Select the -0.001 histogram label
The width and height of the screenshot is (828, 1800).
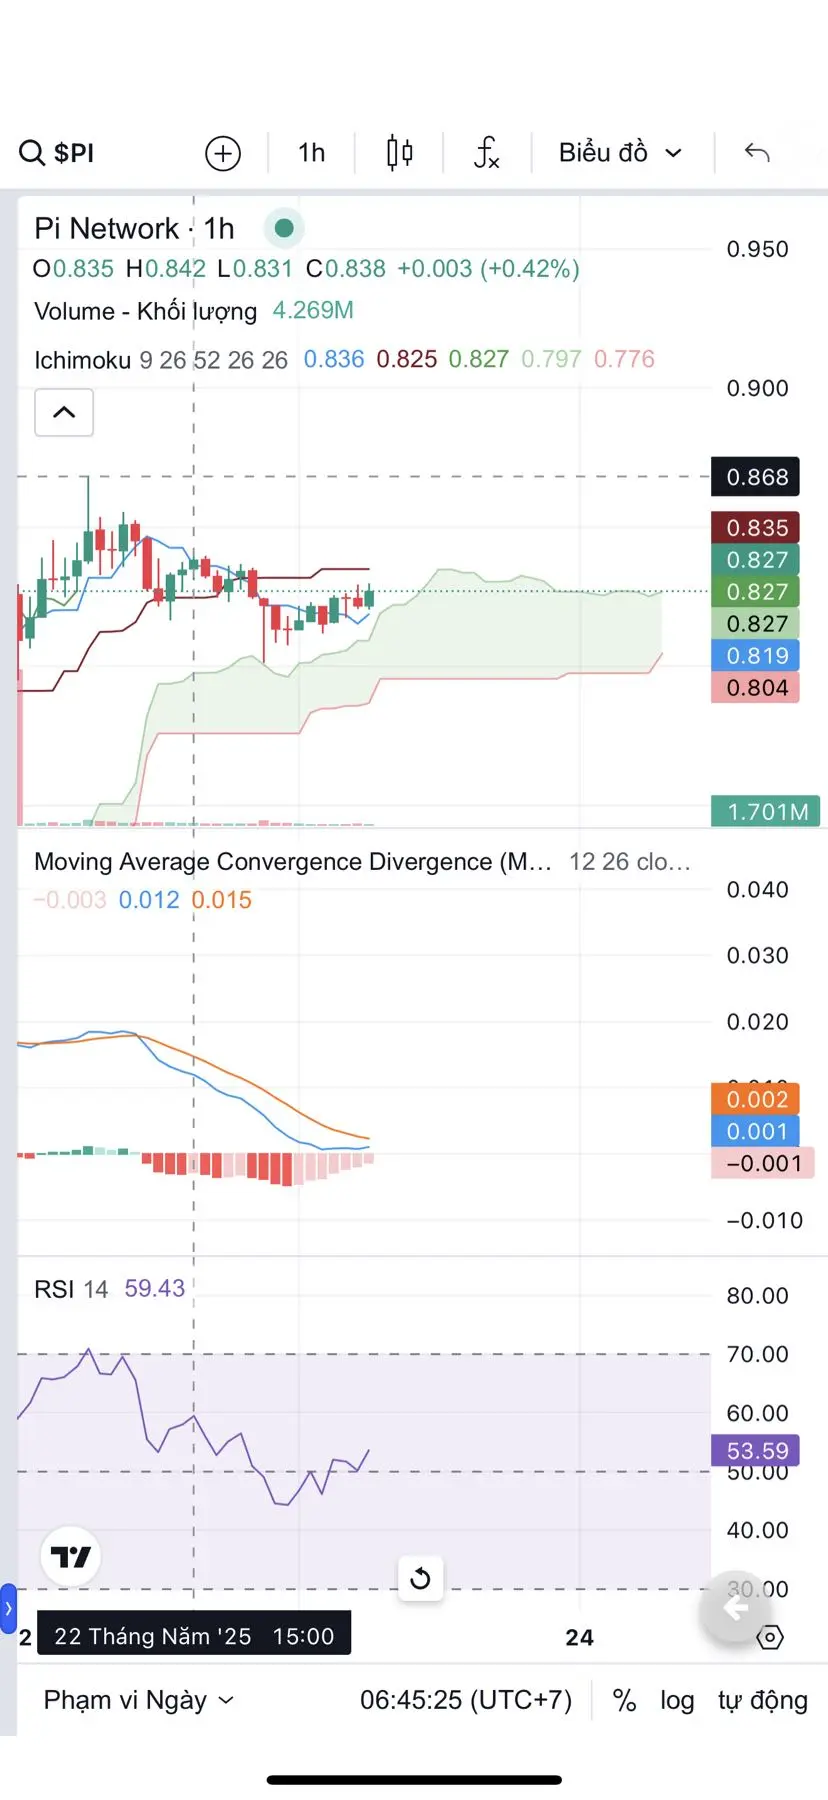tap(763, 1163)
